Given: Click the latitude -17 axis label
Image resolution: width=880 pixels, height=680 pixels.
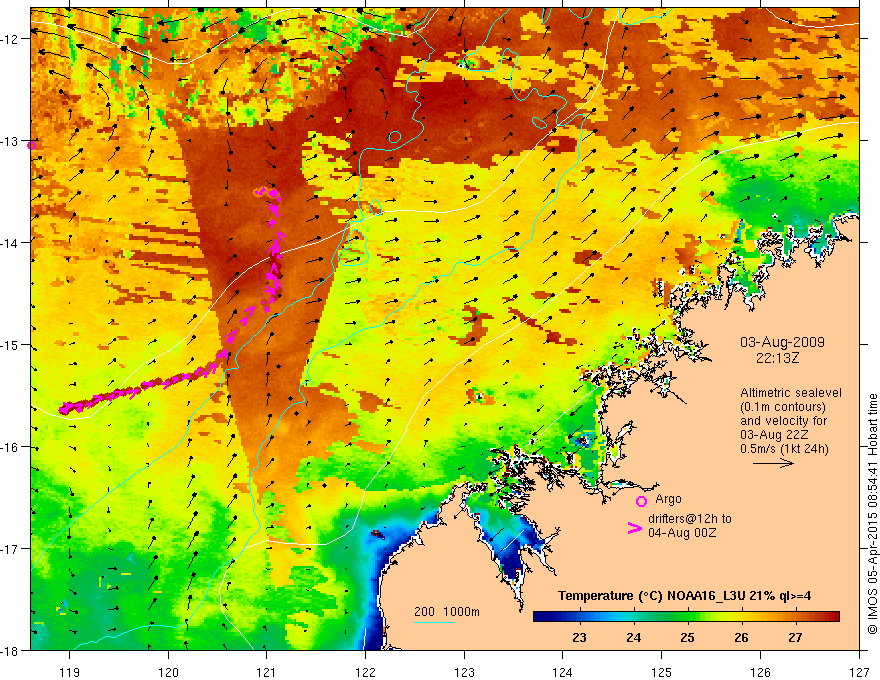Looking at the screenshot, I should (x=11, y=549).
